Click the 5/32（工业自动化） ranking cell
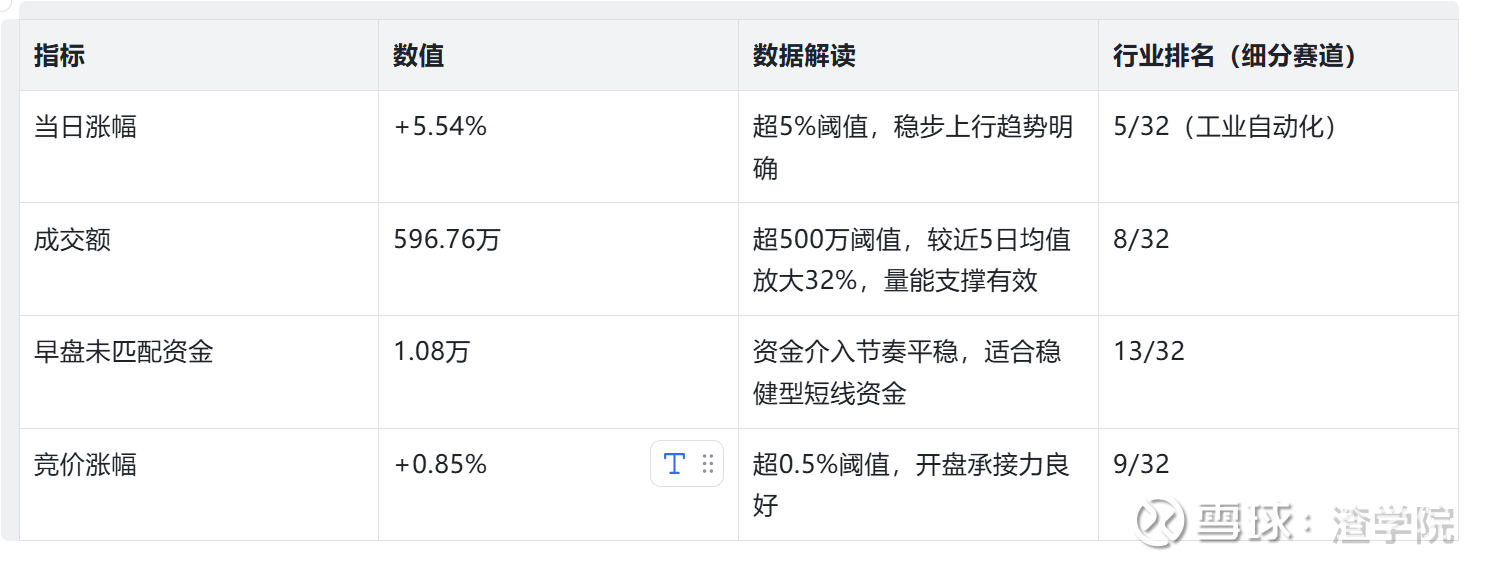The width and height of the screenshot is (1498, 570). (x=1225, y=127)
